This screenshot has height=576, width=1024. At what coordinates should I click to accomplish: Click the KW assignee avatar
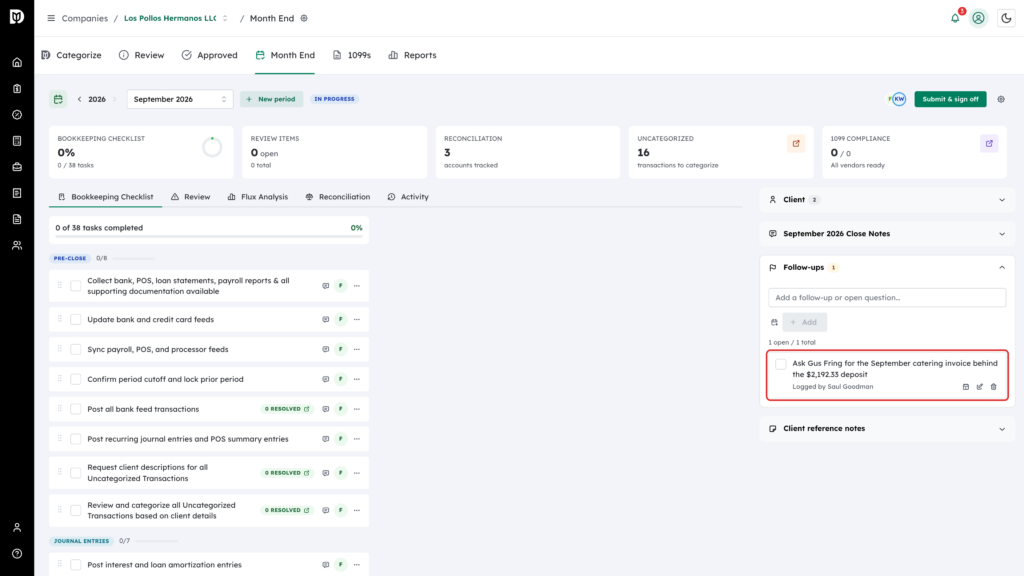tap(899, 99)
